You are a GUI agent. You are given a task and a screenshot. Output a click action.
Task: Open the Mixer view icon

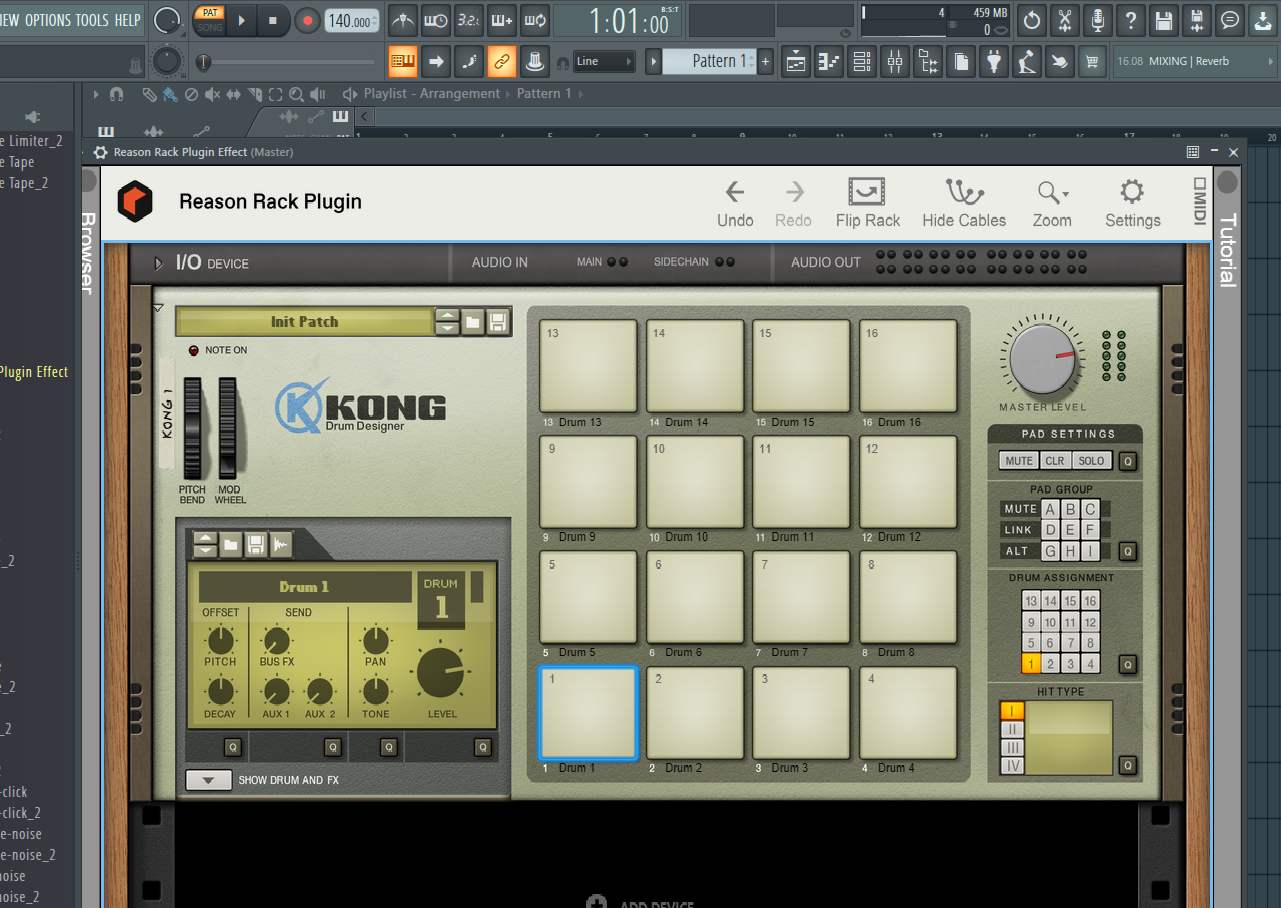pyautogui.click(x=895, y=61)
